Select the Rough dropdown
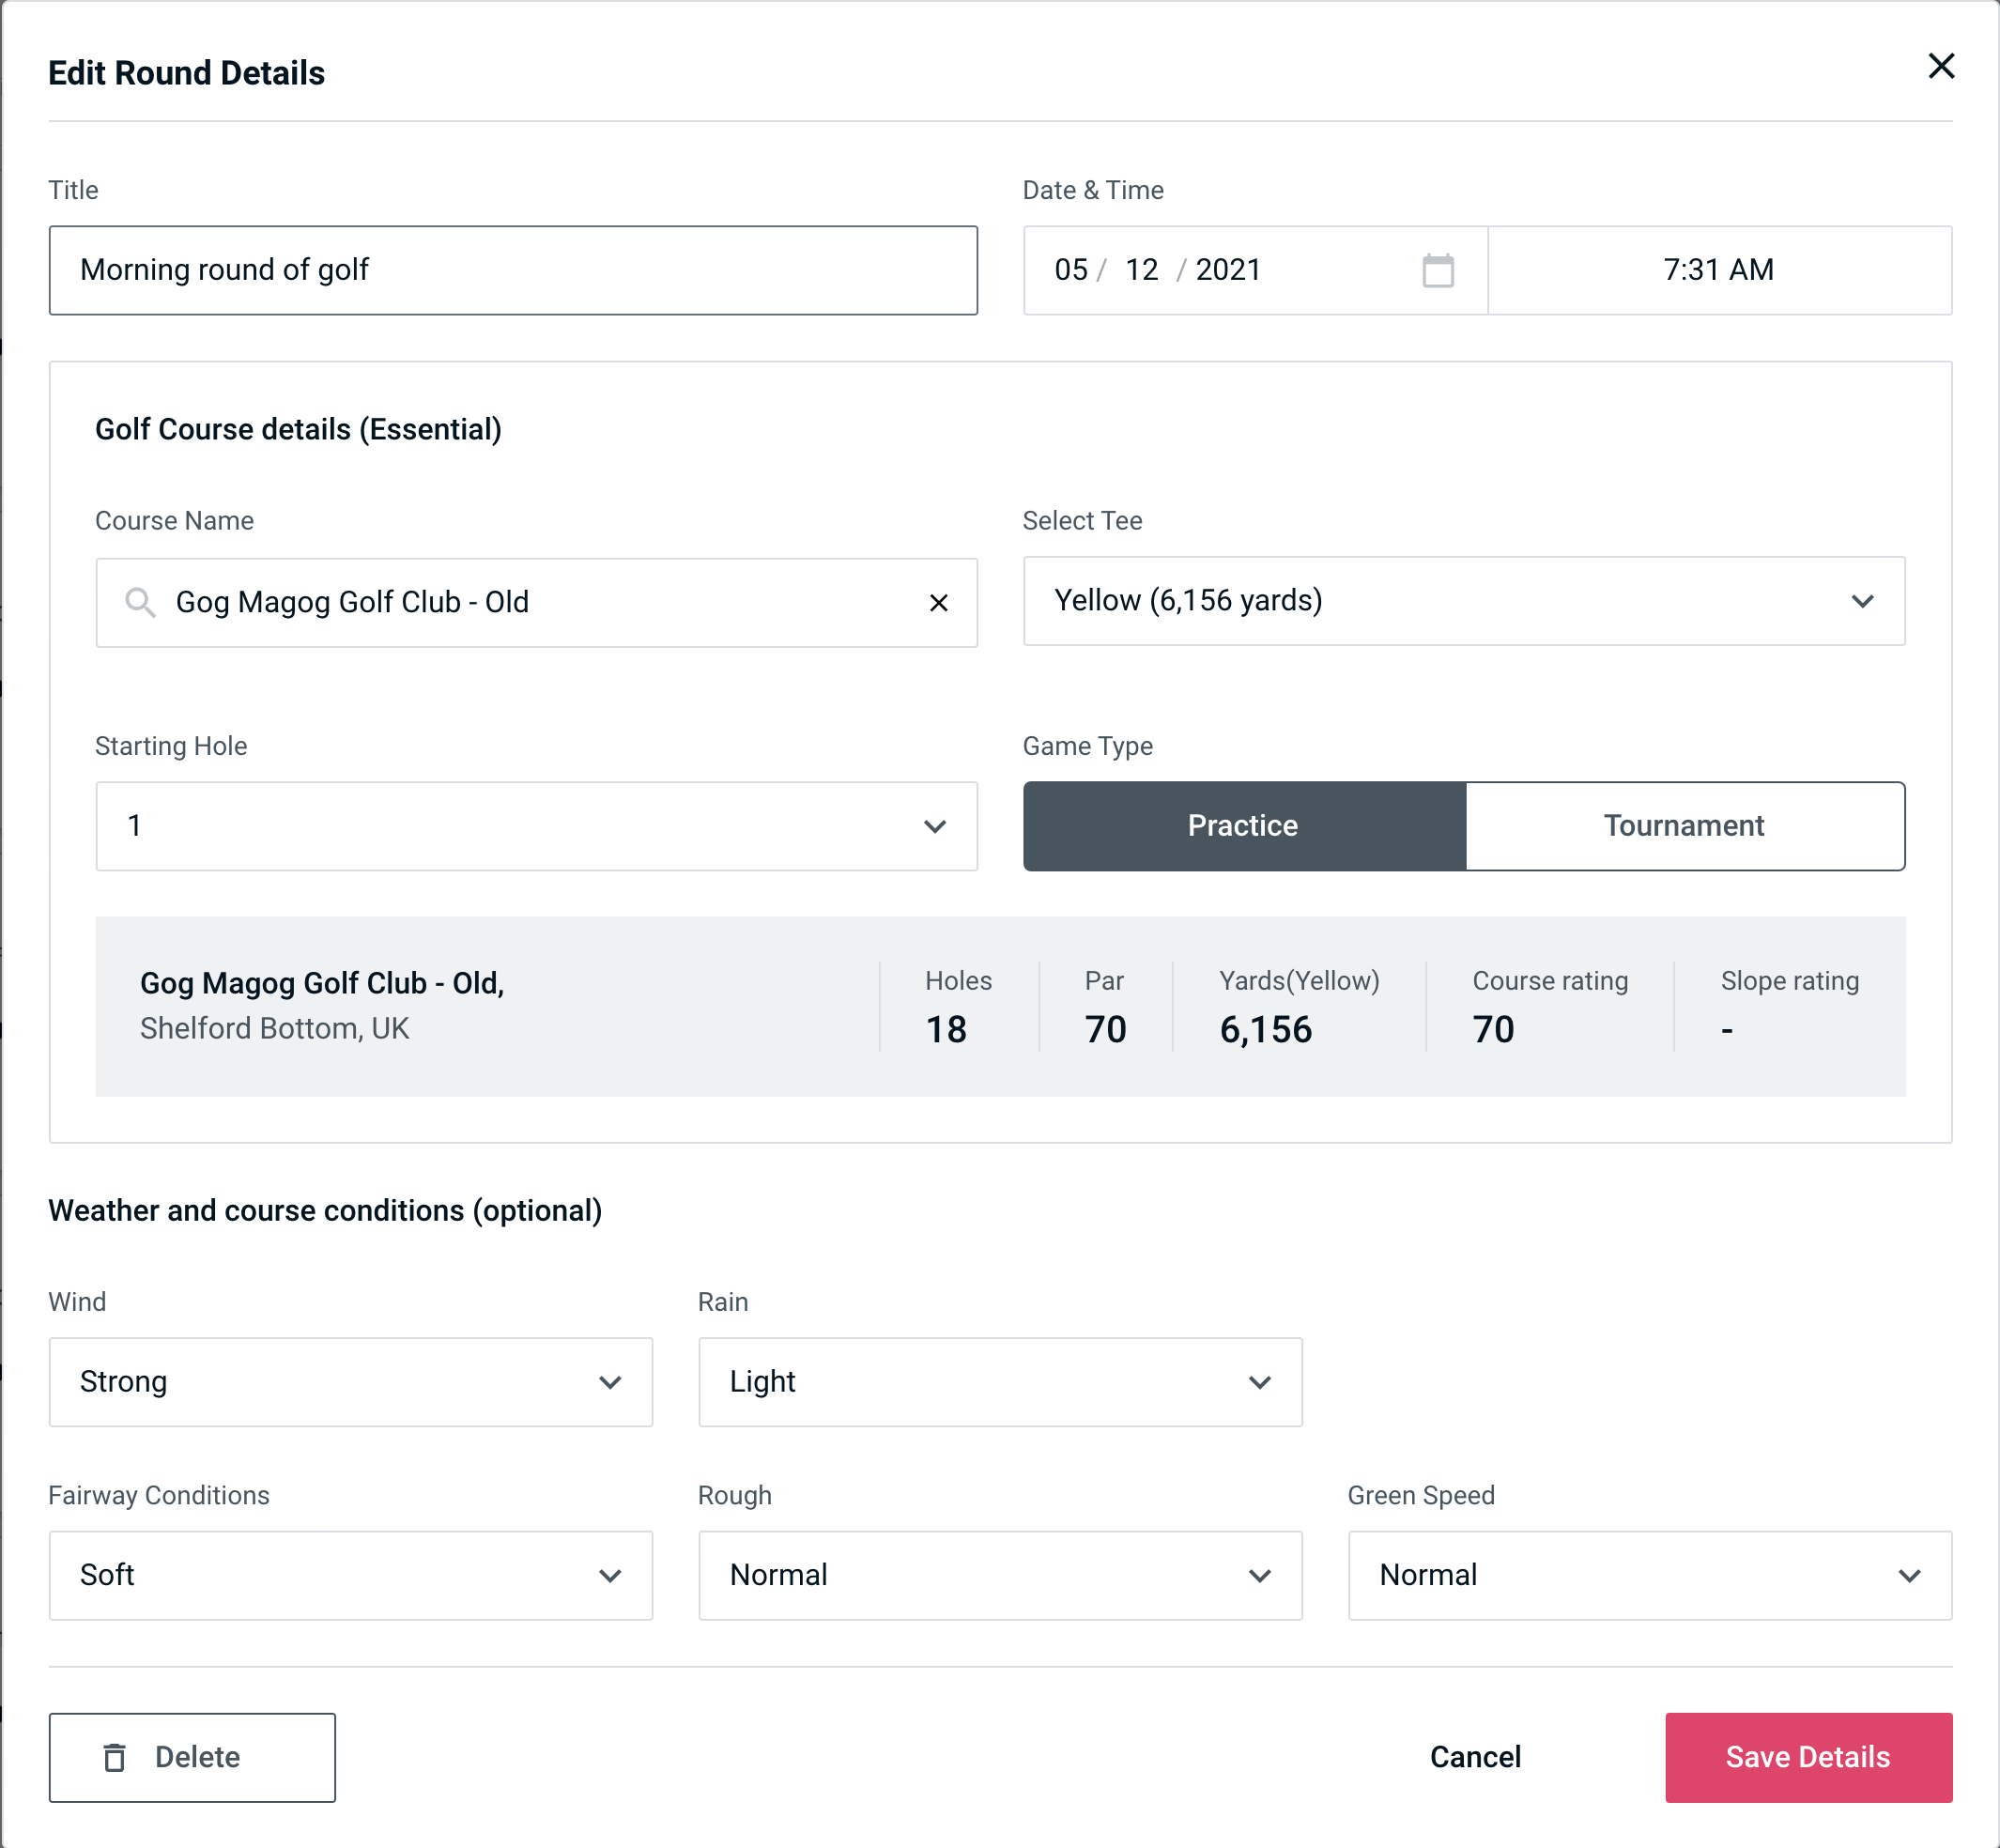Screen dimensions: 2000x1848 coord(1000,1575)
